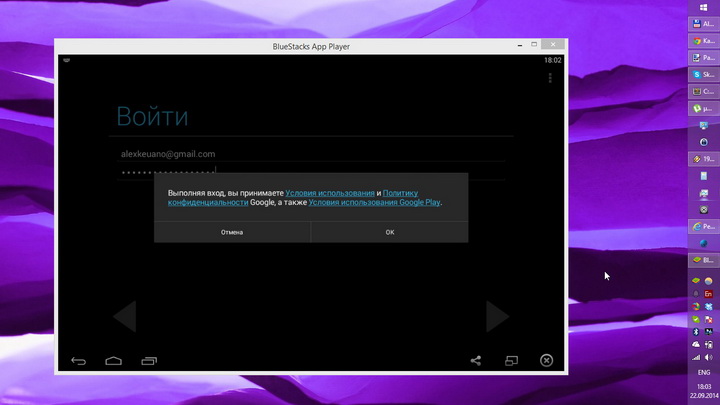Open the volume speaker tray icon
Image resolution: width=720 pixels, height=405 pixels.
709,357
